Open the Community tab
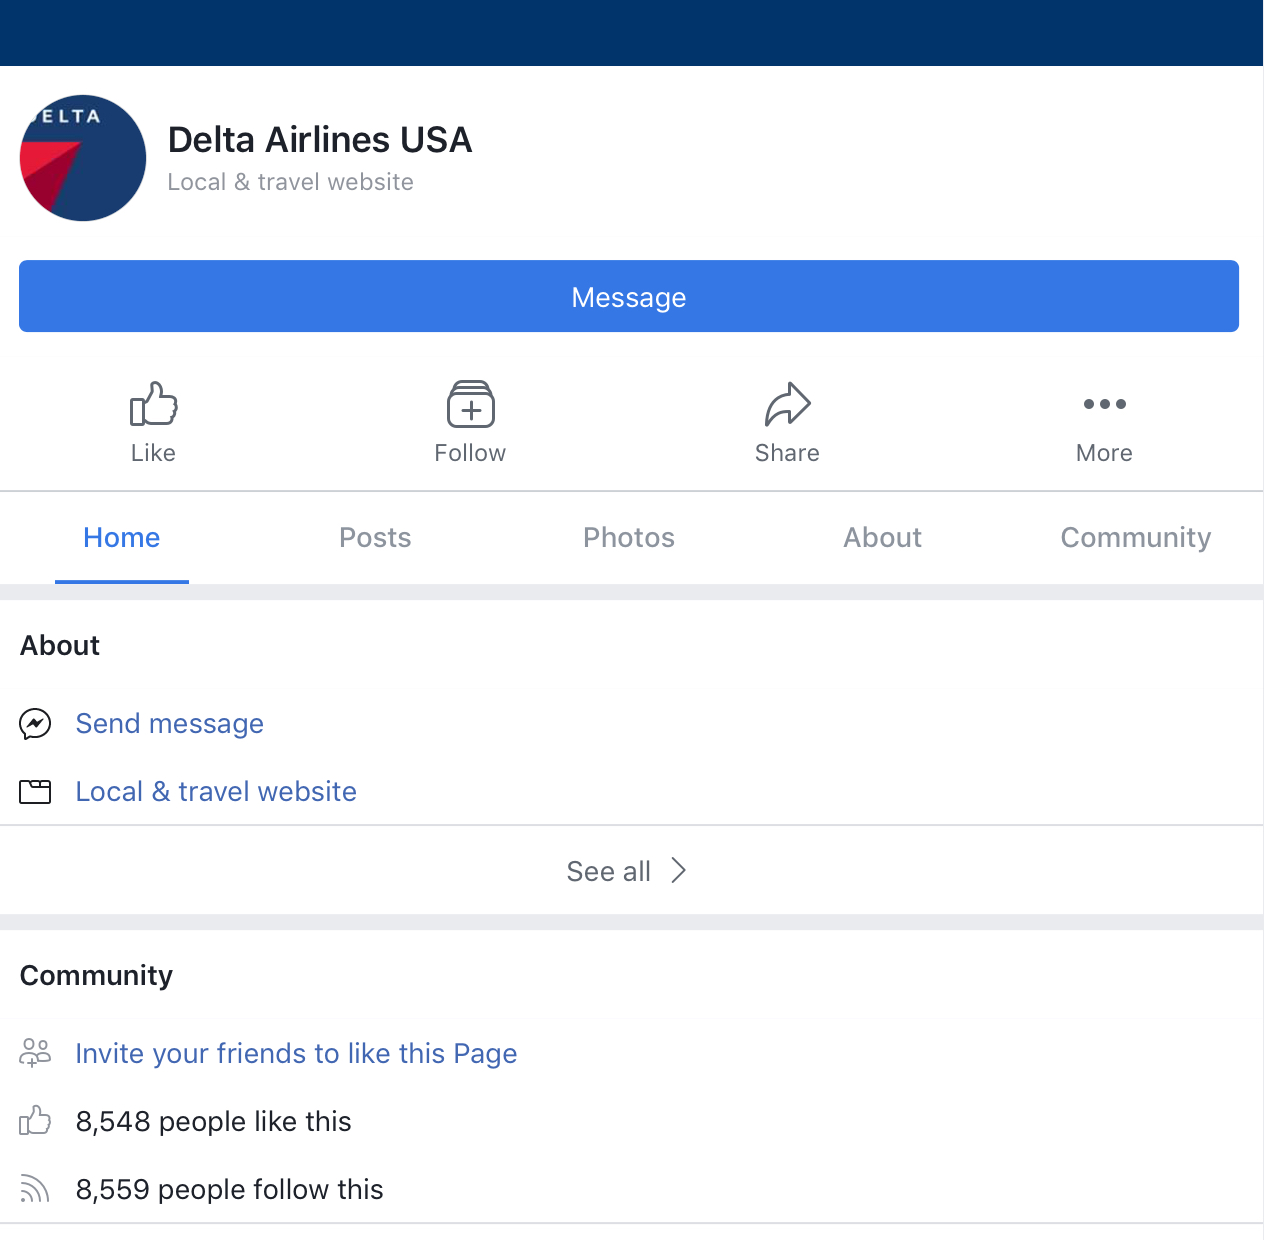The height and width of the screenshot is (1240, 1264). pyautogui.click(x=1136, y=538)
